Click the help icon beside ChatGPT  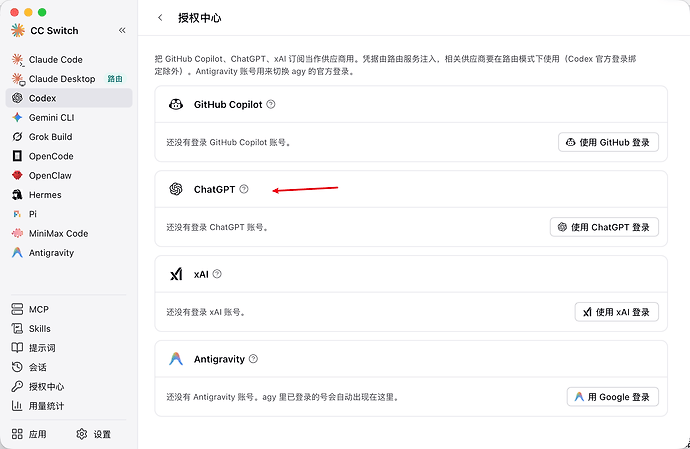244,189
